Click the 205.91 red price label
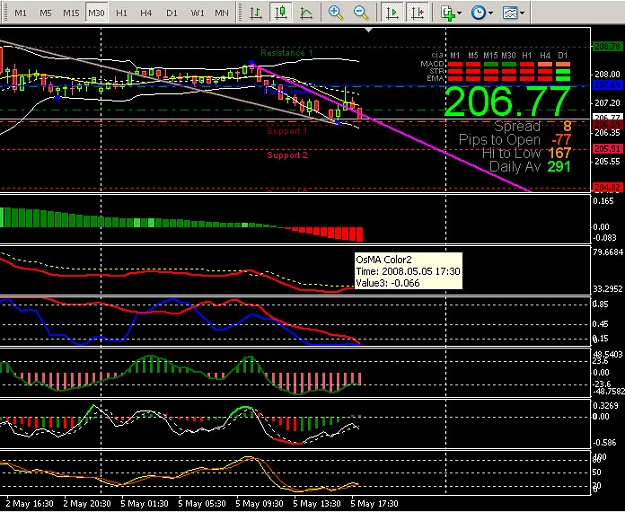Screen dimensions: 625x512 point(607,149)
